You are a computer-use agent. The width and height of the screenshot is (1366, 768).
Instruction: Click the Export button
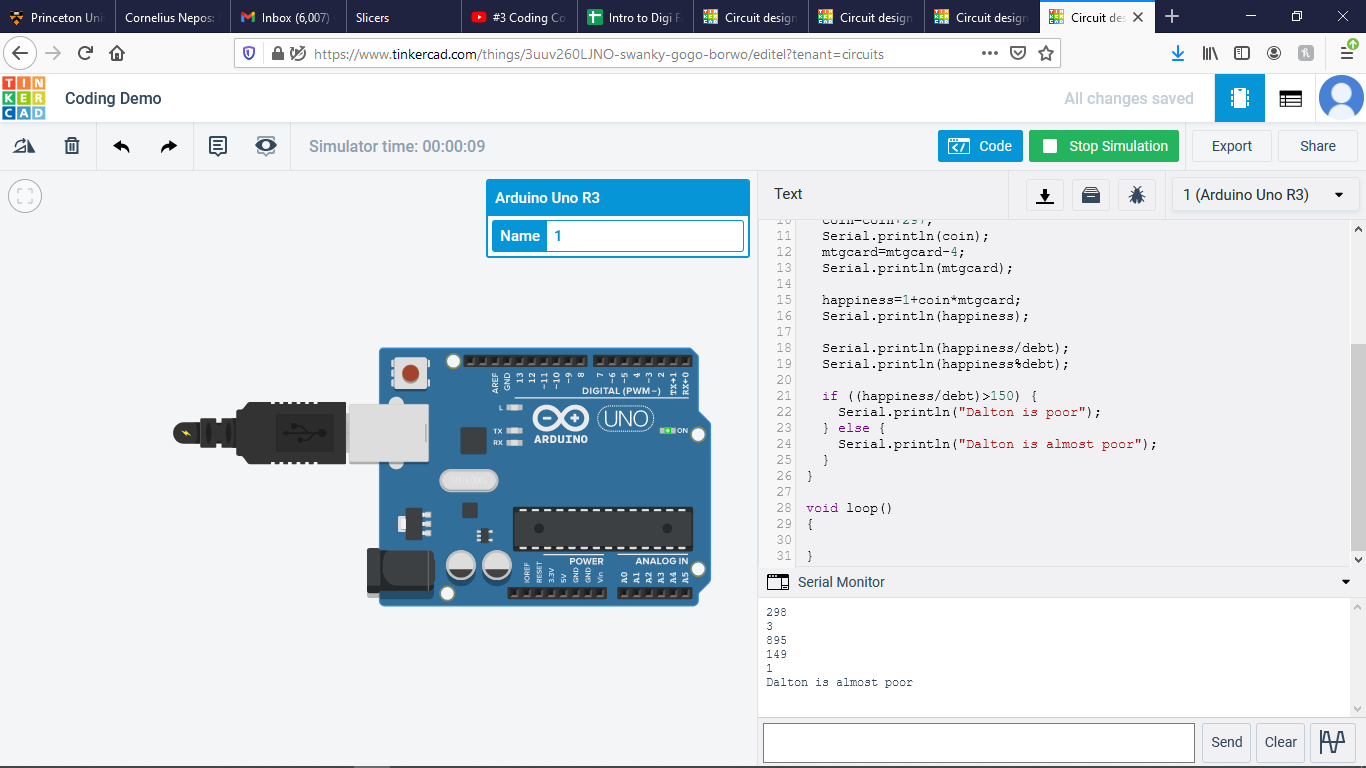pyautogui.click(x=1232, y=146)
